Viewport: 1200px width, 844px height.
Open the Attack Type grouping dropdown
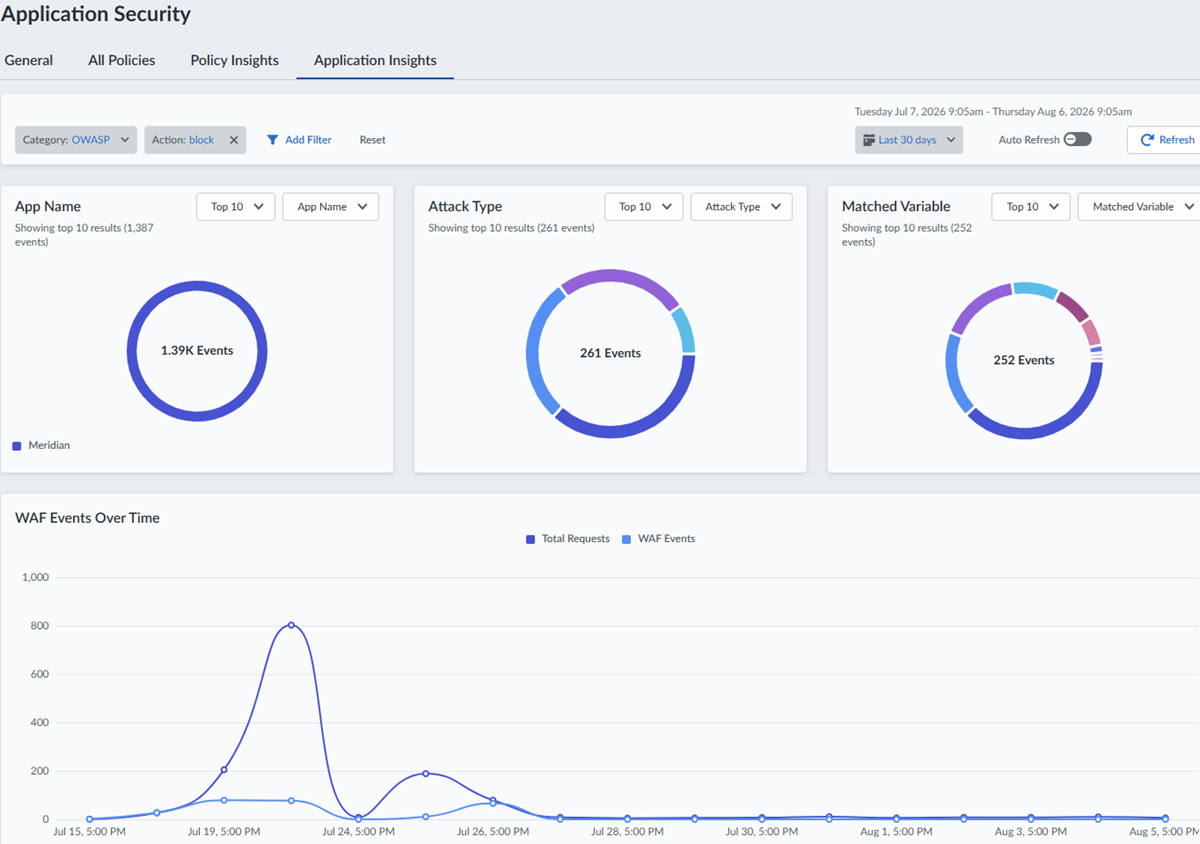click(742, 207)
